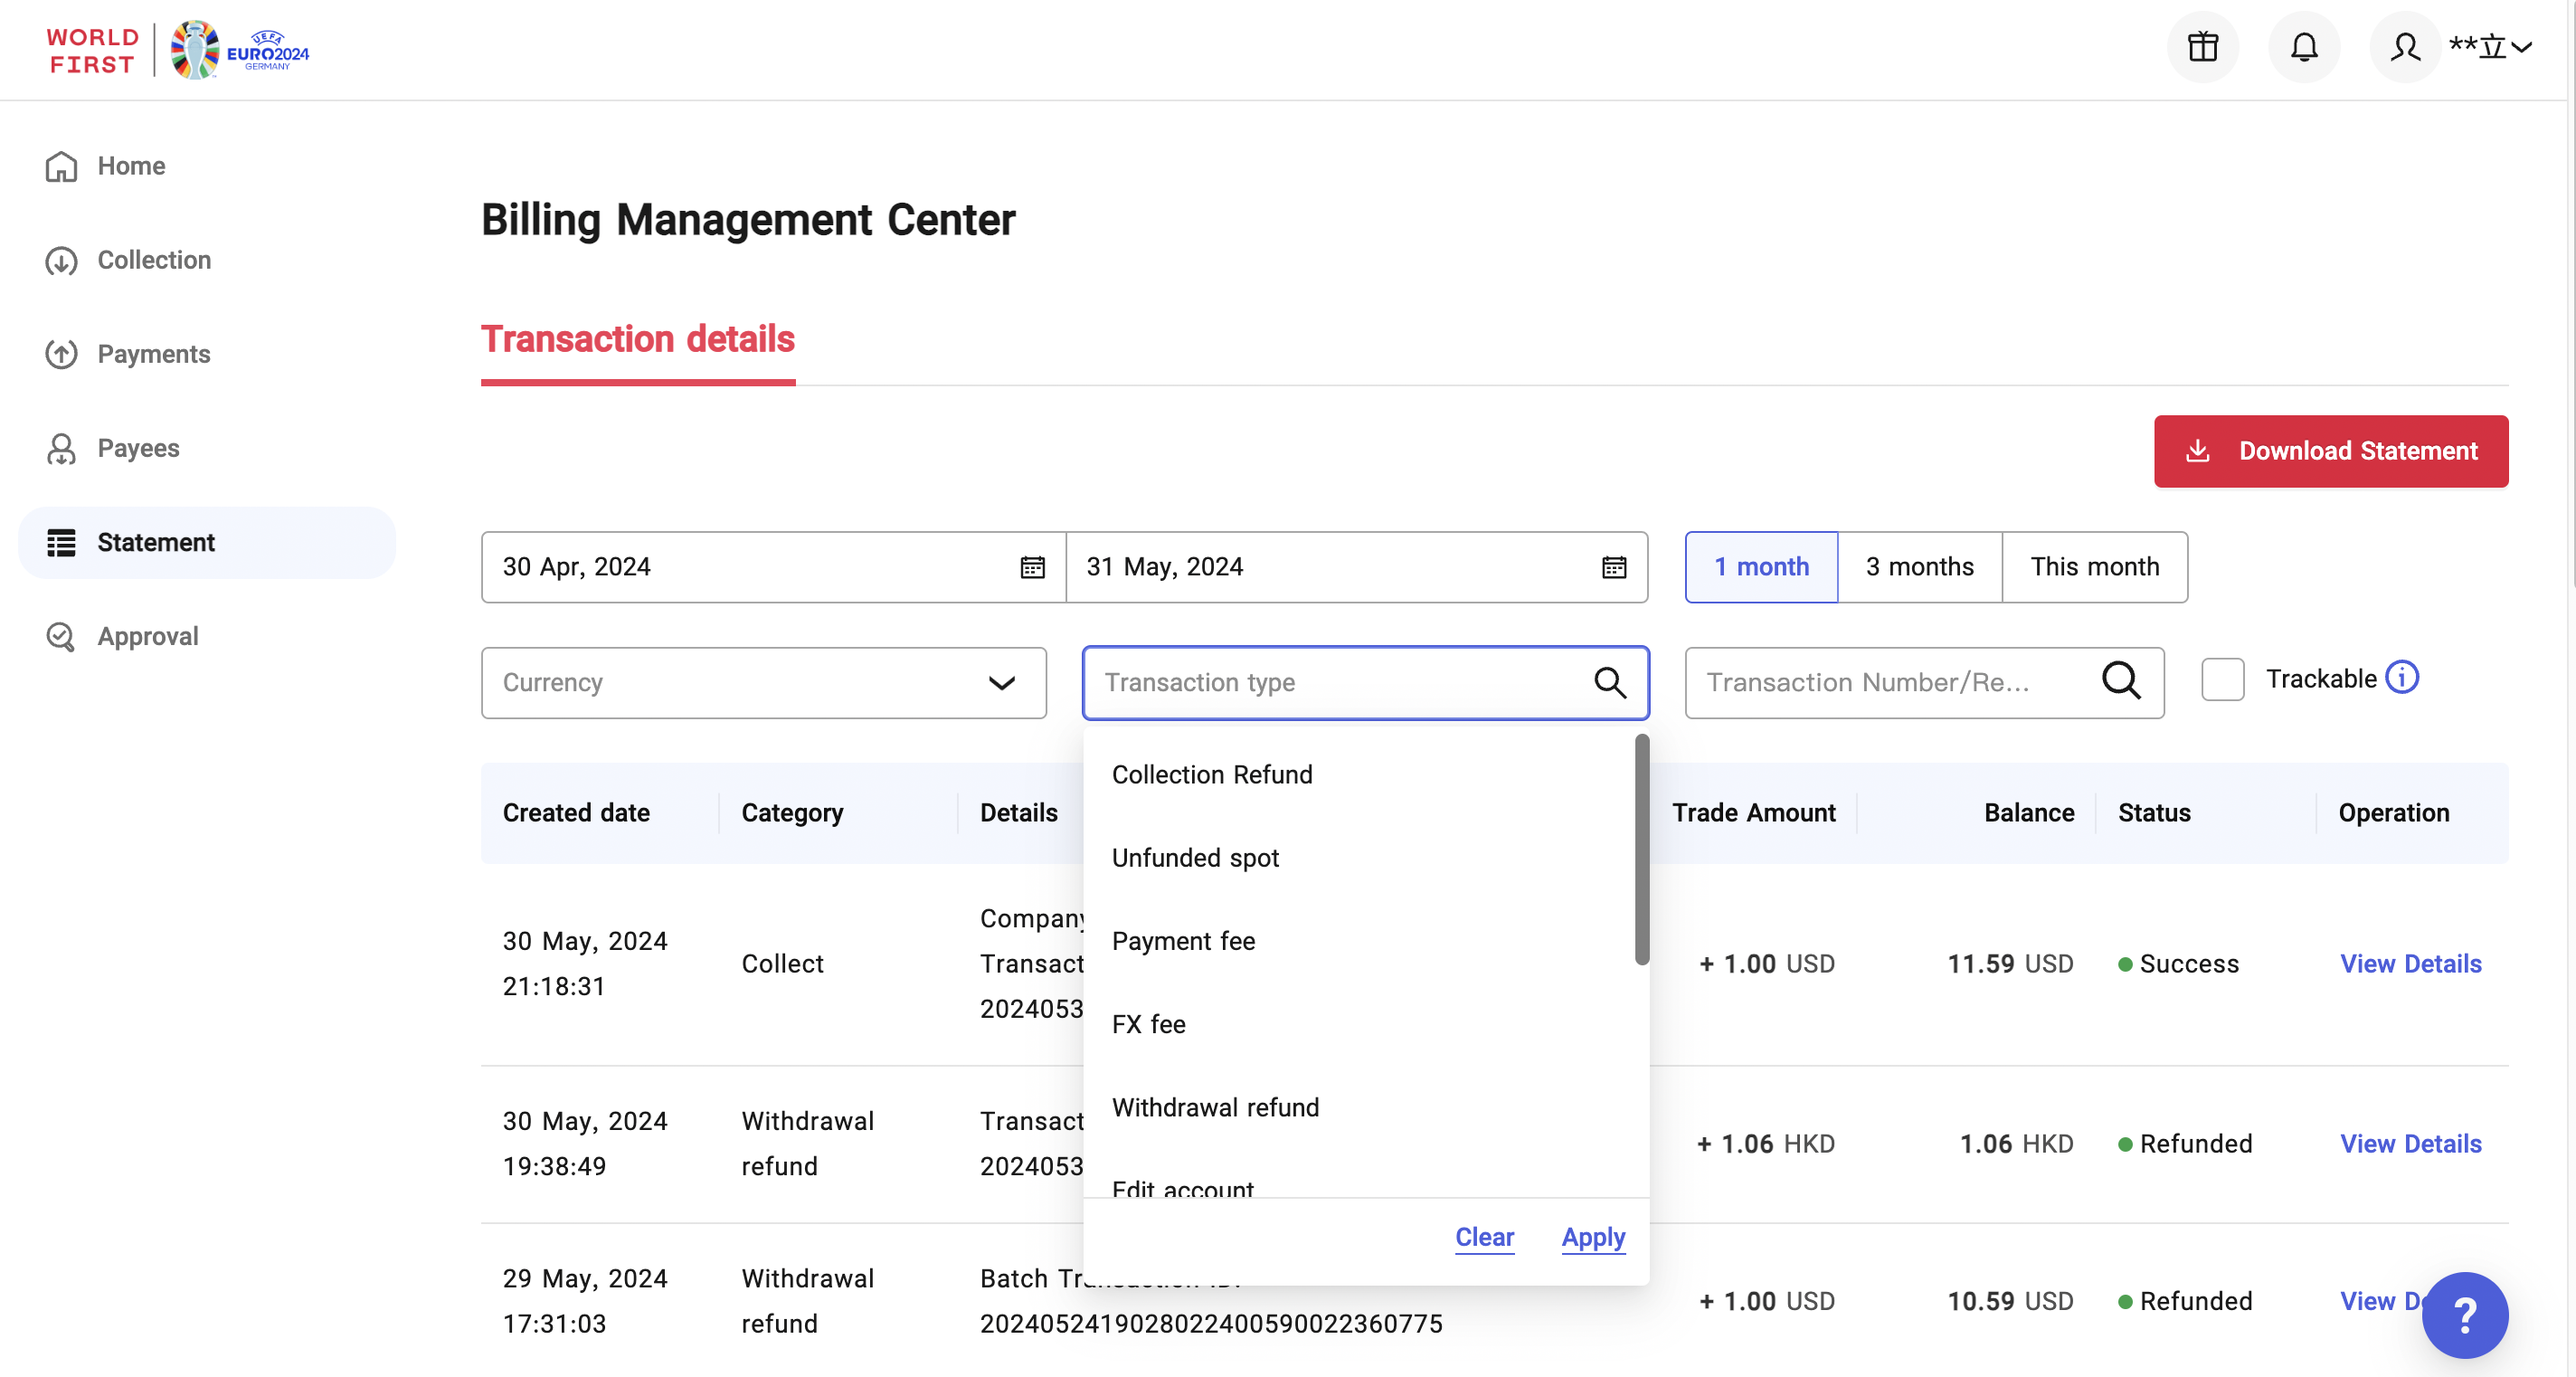Expand the account name menu chevron
2576x1377 pixels.
pos(2522,47)
